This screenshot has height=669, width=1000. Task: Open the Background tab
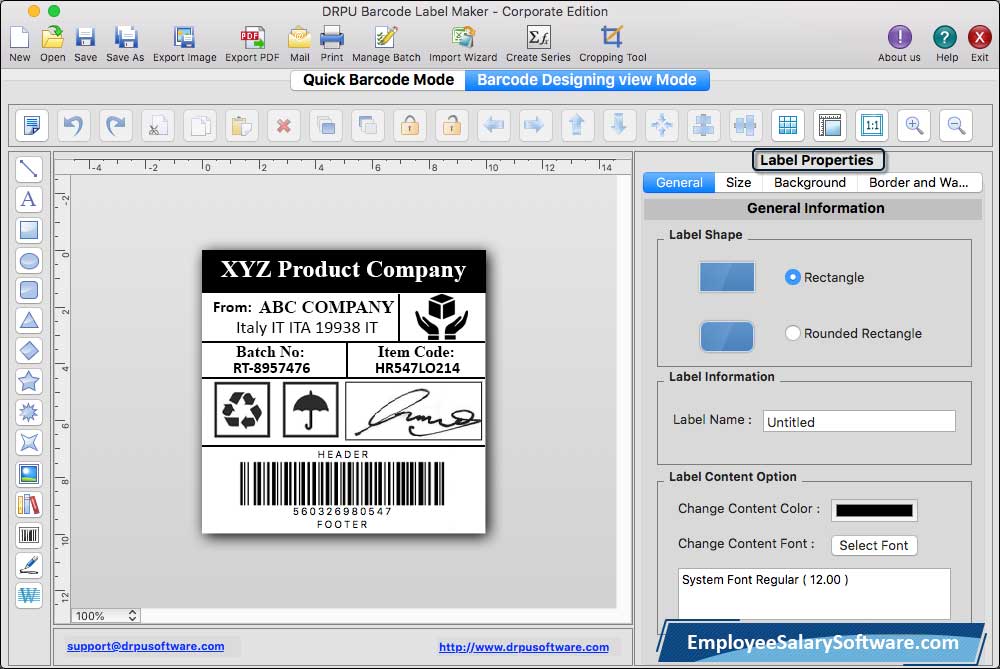(809, 182)
